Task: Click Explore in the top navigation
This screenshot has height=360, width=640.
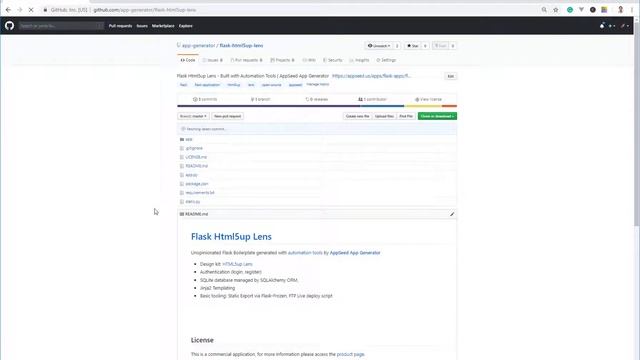Action: [x=186, y=26]
